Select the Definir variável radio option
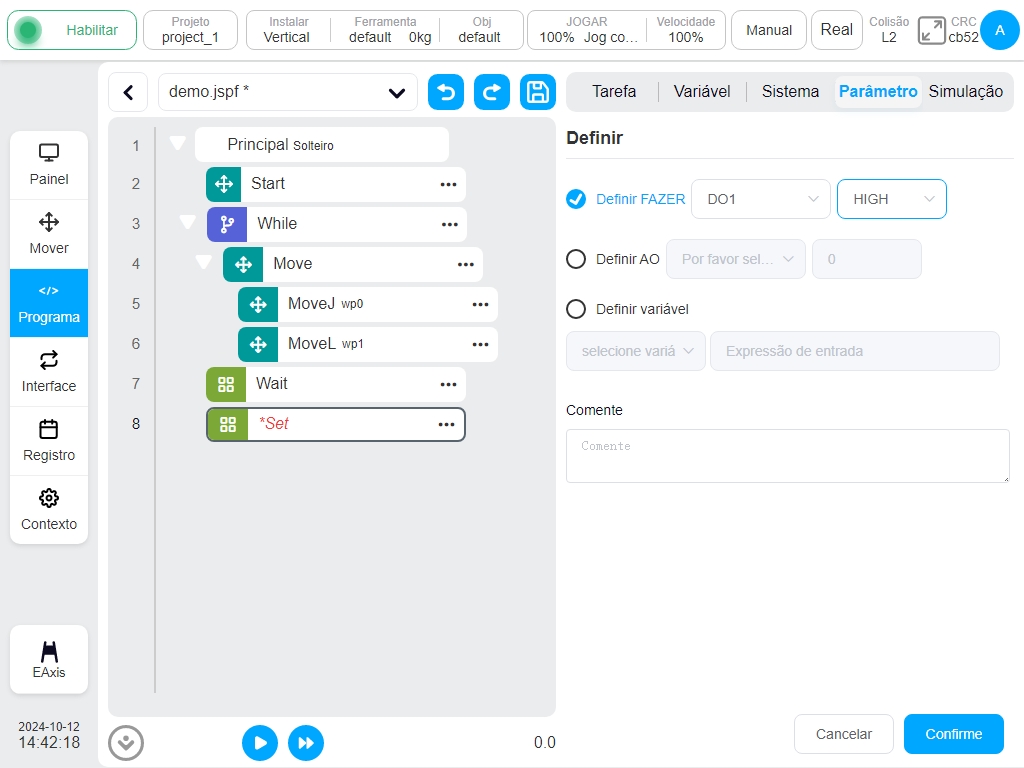This screenshot has width=1024, height=768. coord(576,309)
